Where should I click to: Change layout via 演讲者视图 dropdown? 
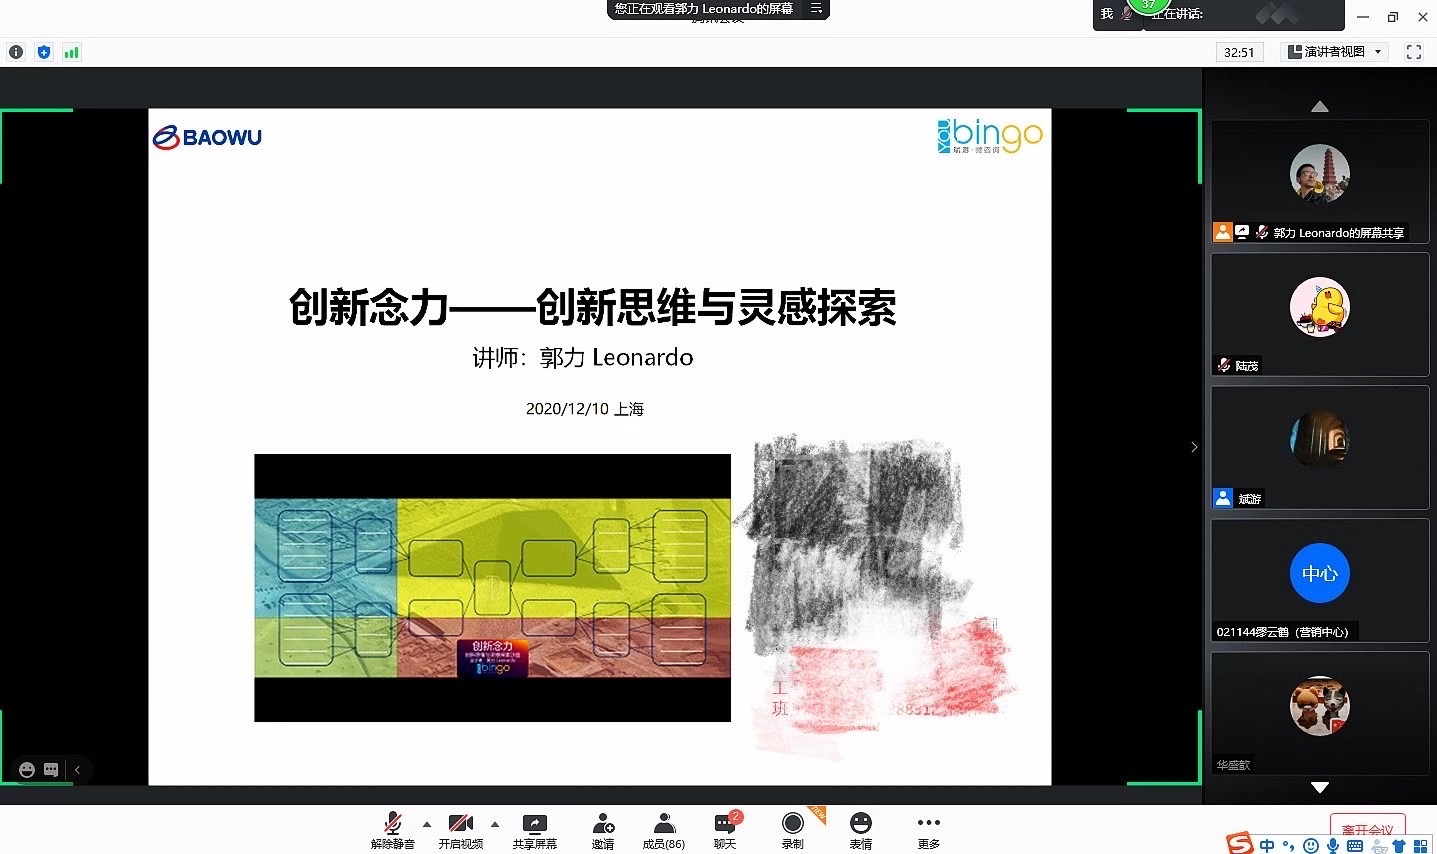tap(1334, 52)
